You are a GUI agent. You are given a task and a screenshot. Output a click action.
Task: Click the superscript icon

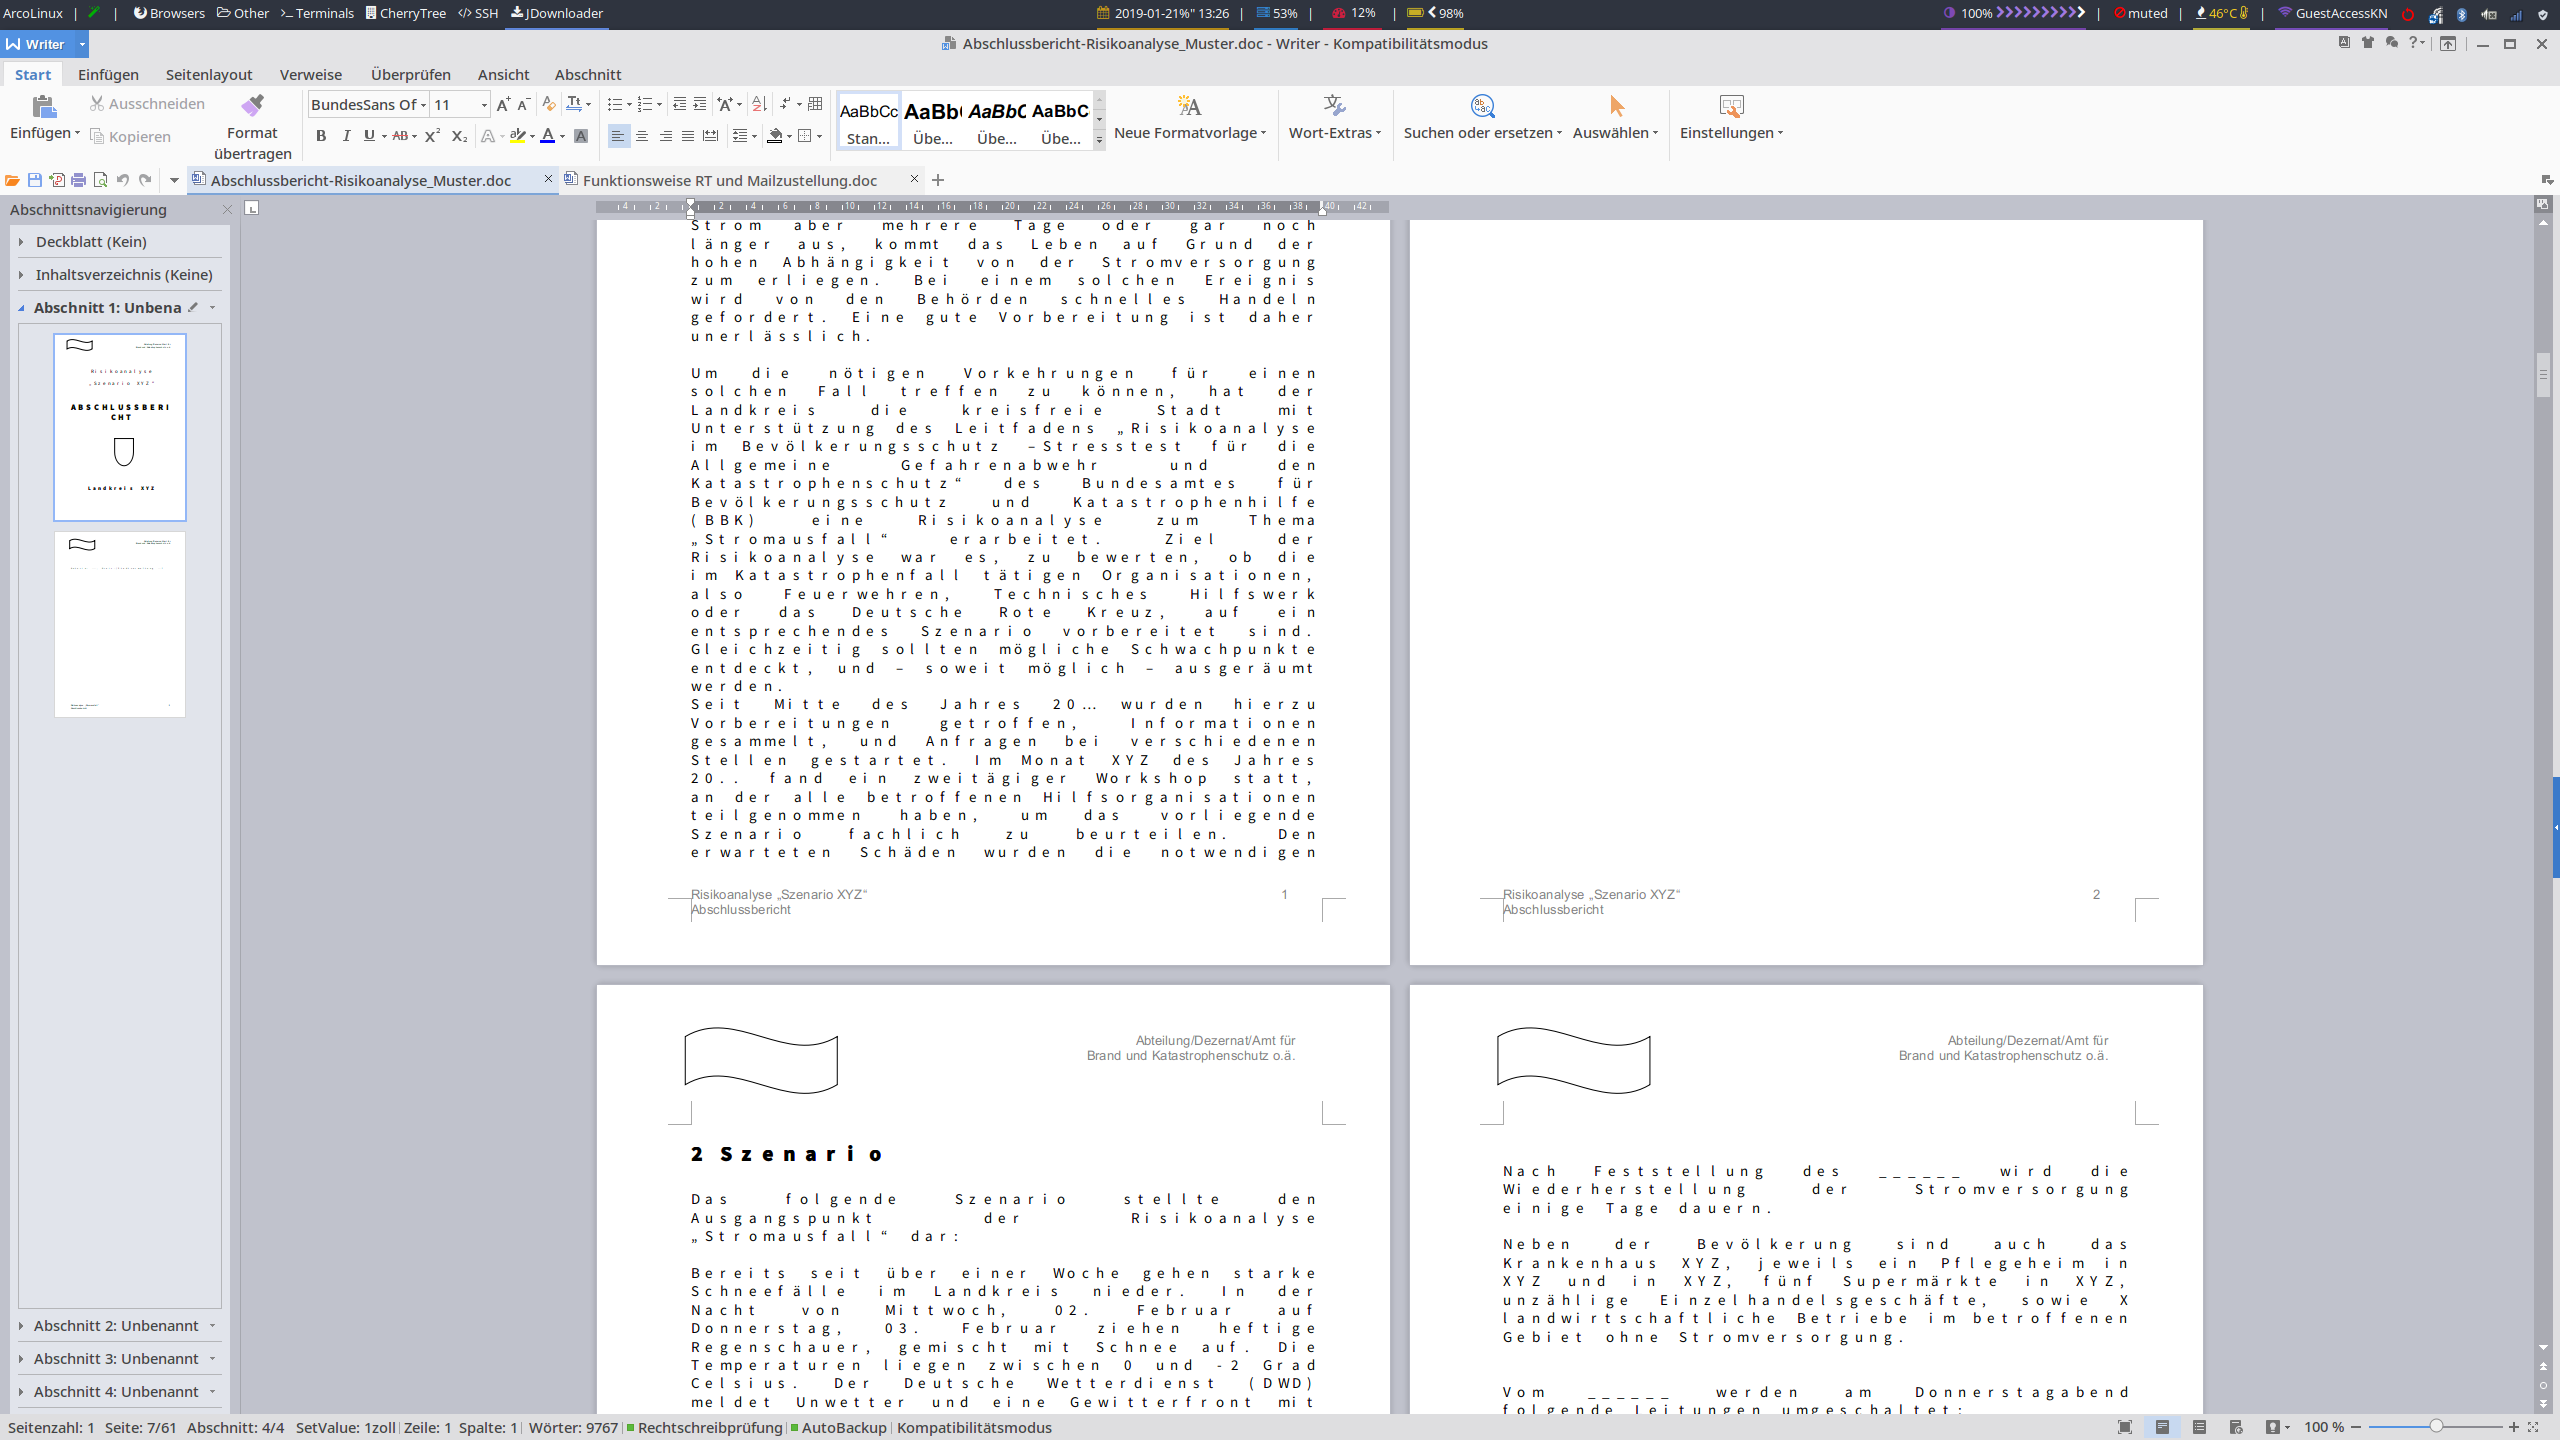point(432,136)
